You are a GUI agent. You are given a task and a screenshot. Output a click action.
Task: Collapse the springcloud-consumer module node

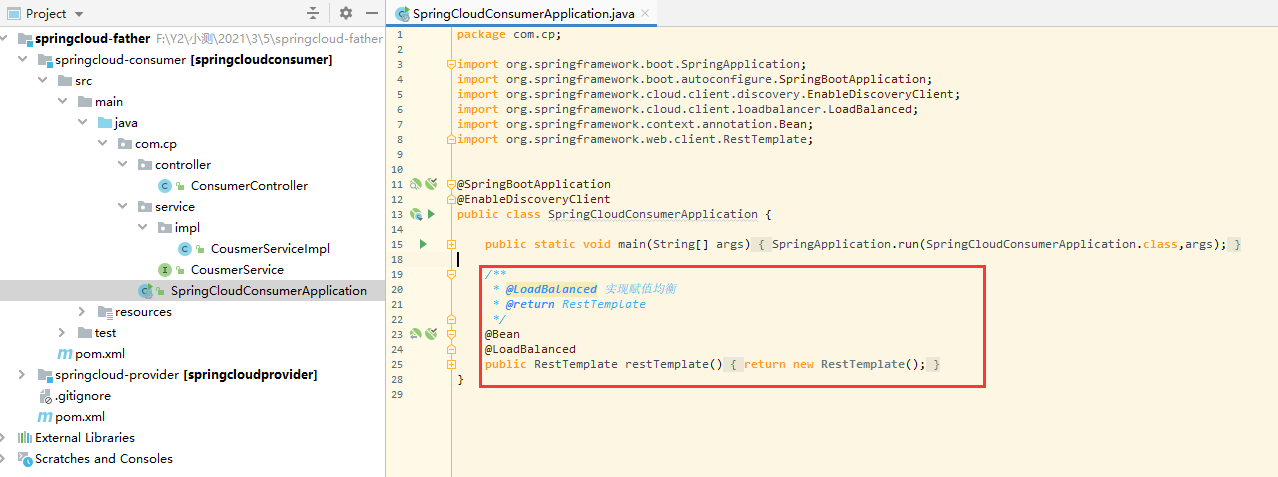(23, 60)
